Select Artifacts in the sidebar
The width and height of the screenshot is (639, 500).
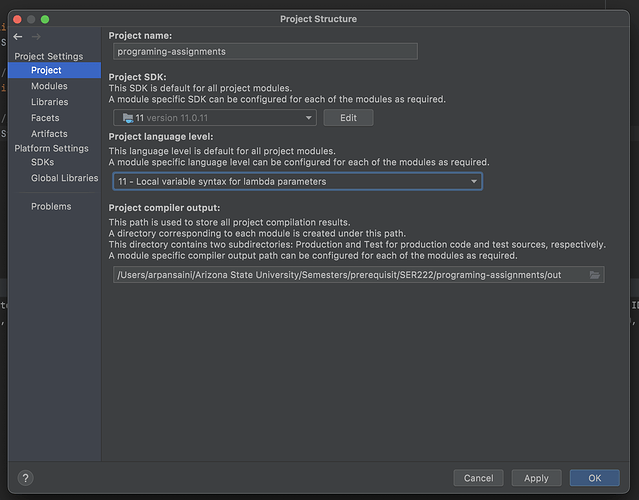click(49, 134)
